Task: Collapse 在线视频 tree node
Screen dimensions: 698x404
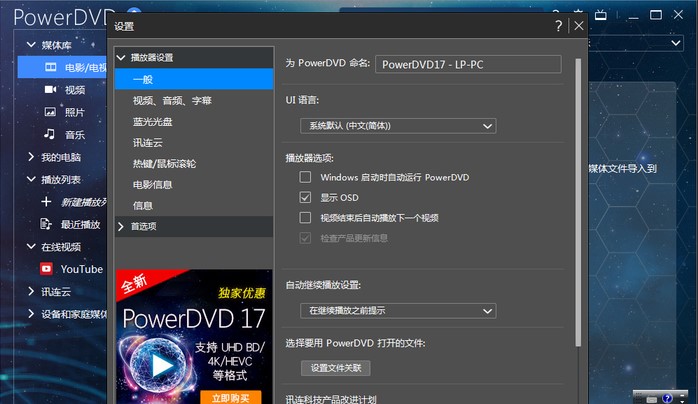Action: pos(31,246)
